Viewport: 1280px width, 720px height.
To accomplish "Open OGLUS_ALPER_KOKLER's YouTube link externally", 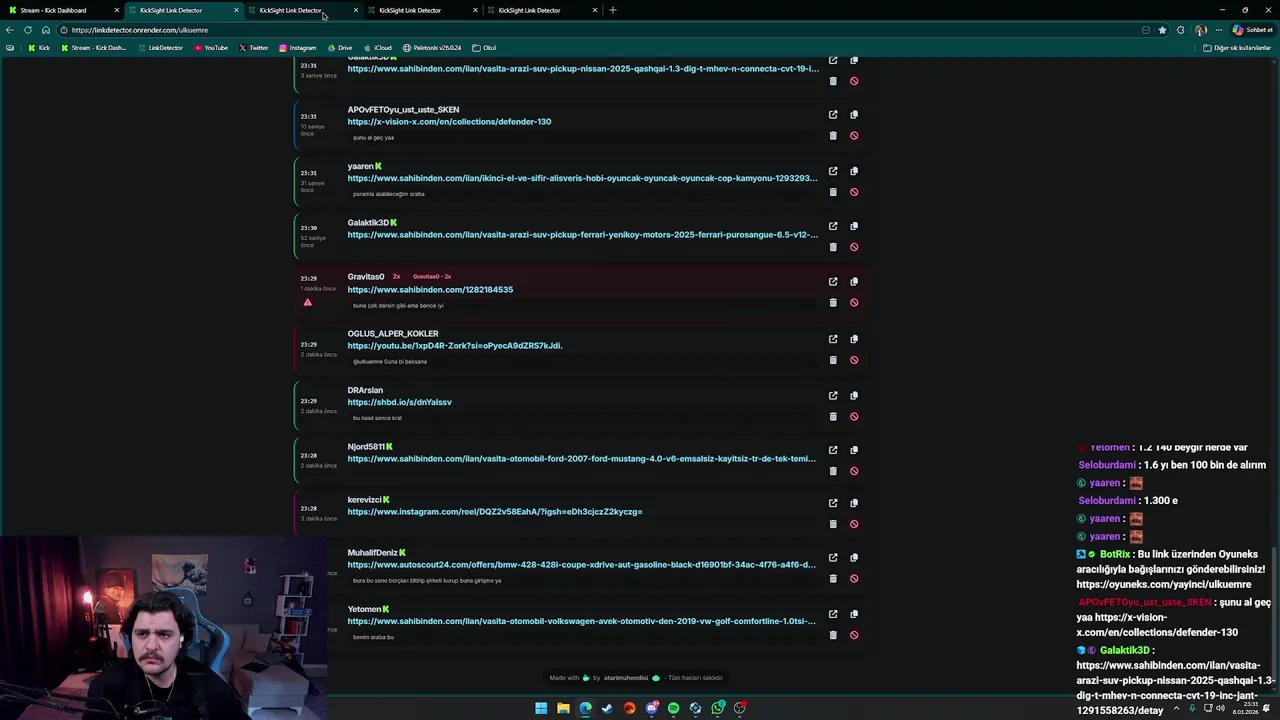I will [833, 339].
